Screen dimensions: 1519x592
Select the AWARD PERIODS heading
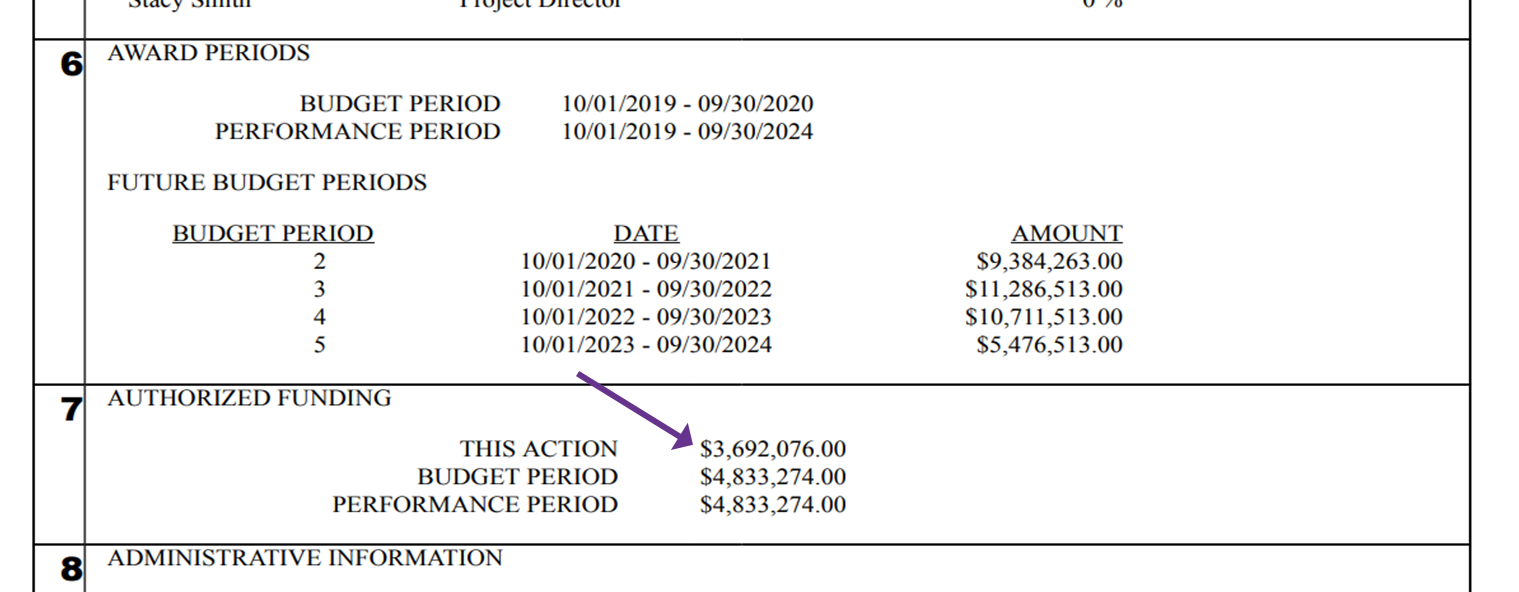click(208, 53)
